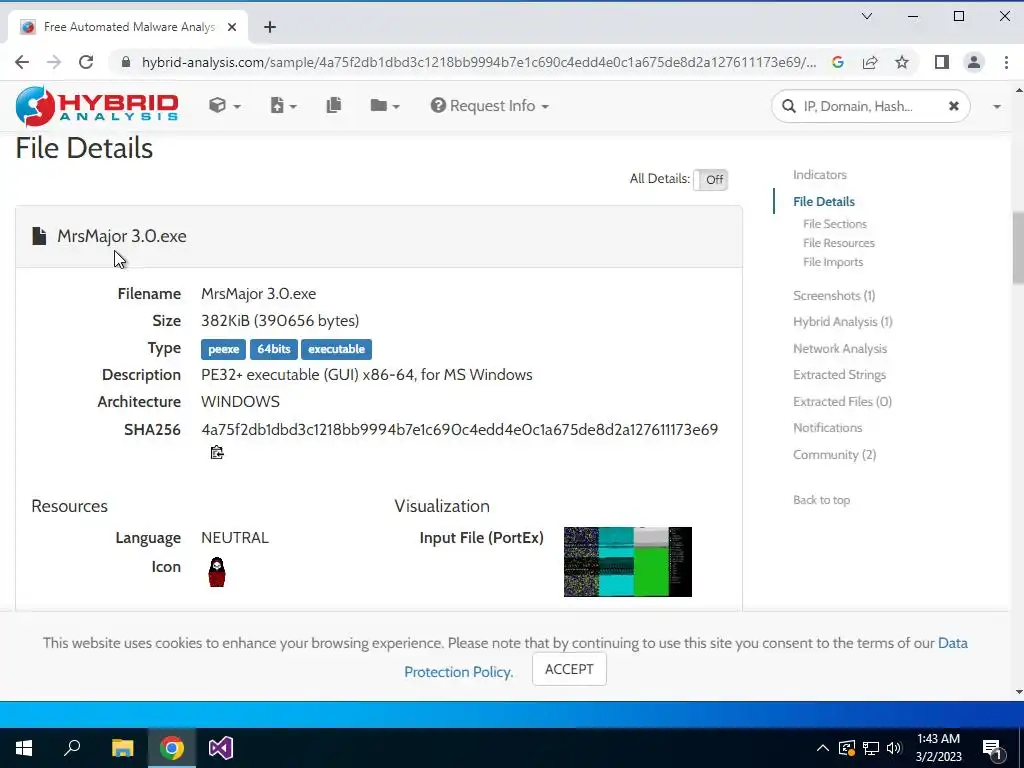Image resolution: width=1024 pixels, height=768 pixels.
Task: Click the browser back arrow
Action: [x=22, y=62]
